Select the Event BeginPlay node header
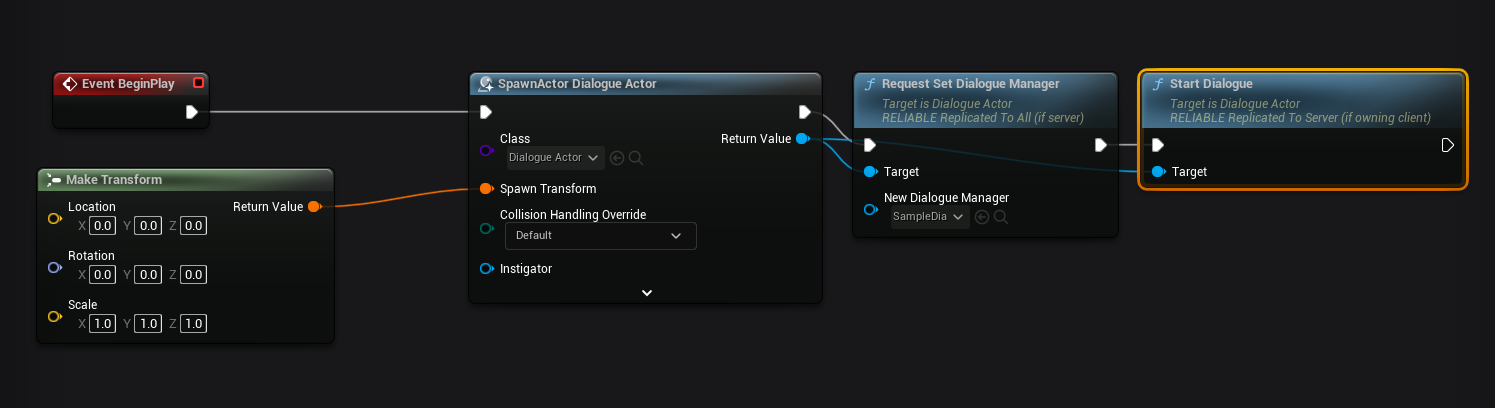Image resolution: width=1495 pixels, height=408 pixels. tap(119, 84)
